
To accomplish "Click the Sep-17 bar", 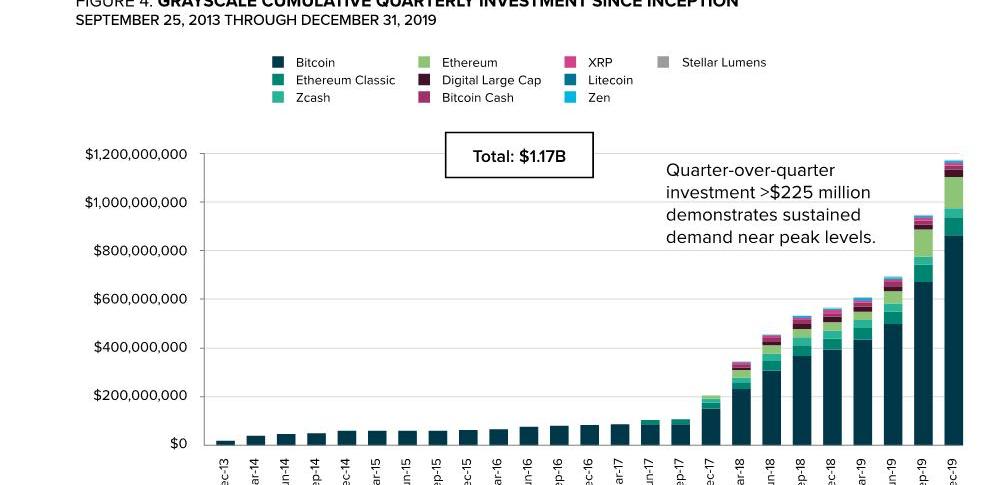I will pos(681,432).
